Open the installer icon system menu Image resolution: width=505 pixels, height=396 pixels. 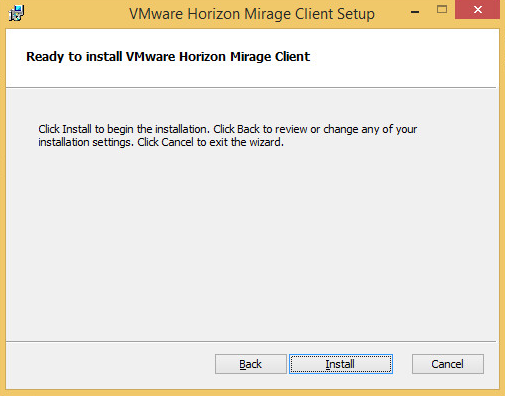click(x=16, y=13)
